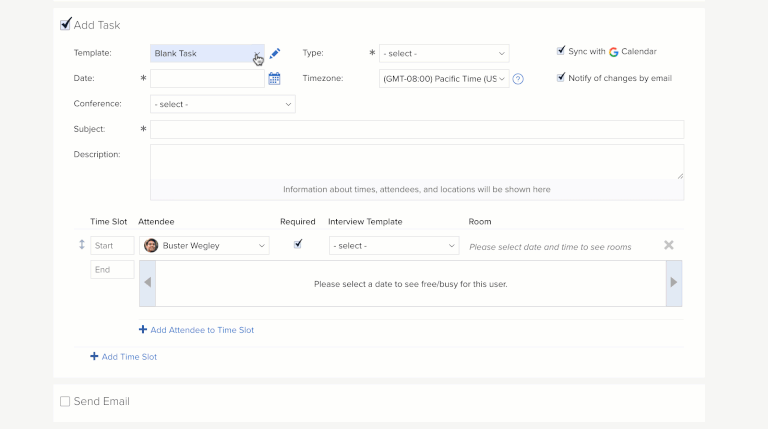Click the 'Information about times, attendees' note
The height and width of the screenshot is (429, 768).
pos(417,190)
